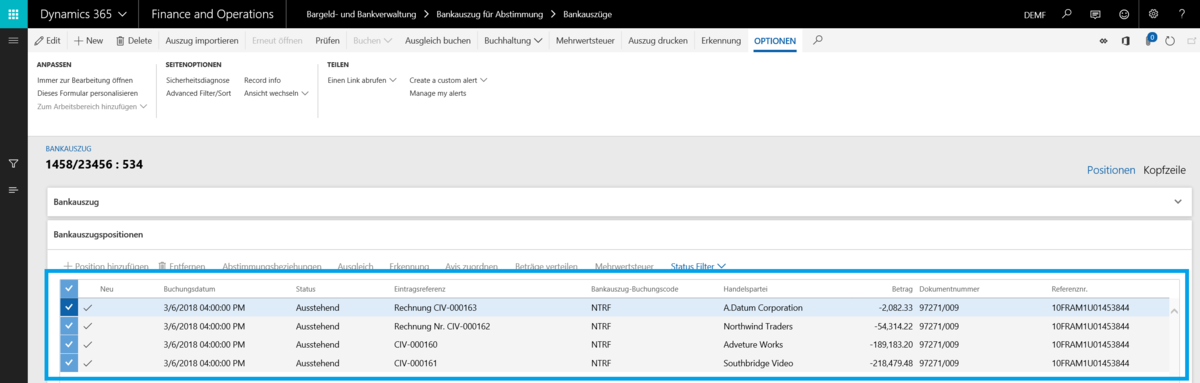Image resolution: width=1200 pixels, height=383 pixels.
Task: Open Create a custom alert dropdown
Action: coord(448,80)
